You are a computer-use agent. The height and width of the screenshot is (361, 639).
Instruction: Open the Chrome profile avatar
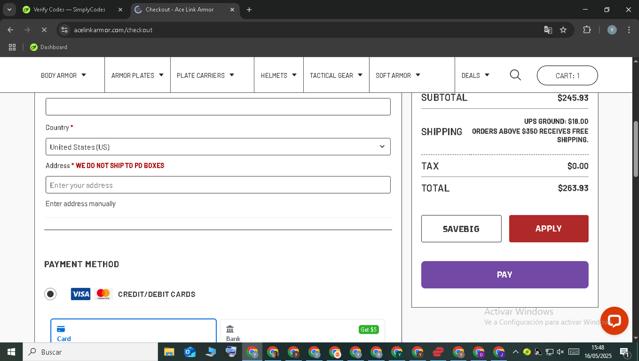612,30
